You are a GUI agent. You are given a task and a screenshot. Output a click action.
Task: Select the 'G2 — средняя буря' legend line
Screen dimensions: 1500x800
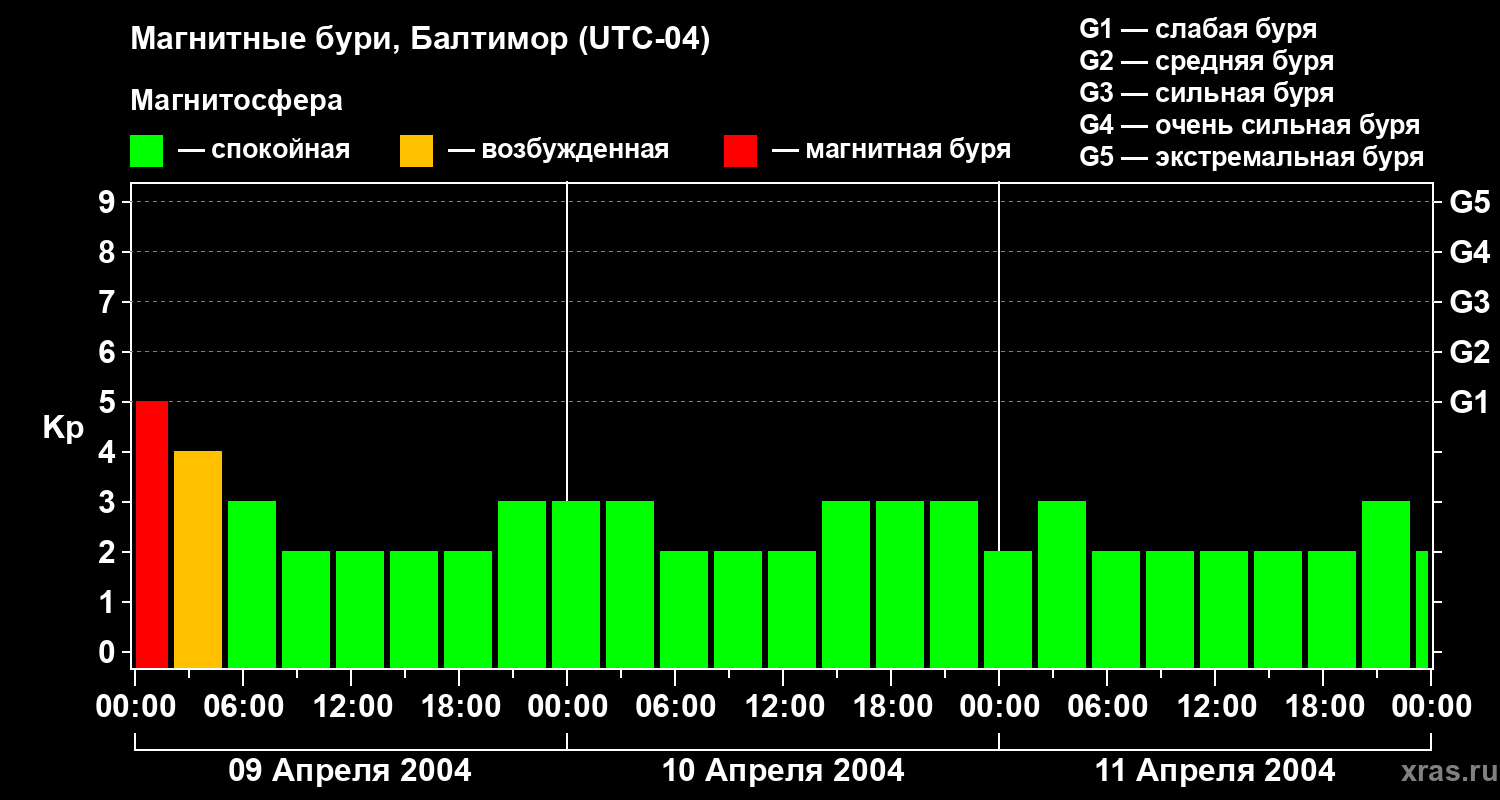(x=1206, y=61)
